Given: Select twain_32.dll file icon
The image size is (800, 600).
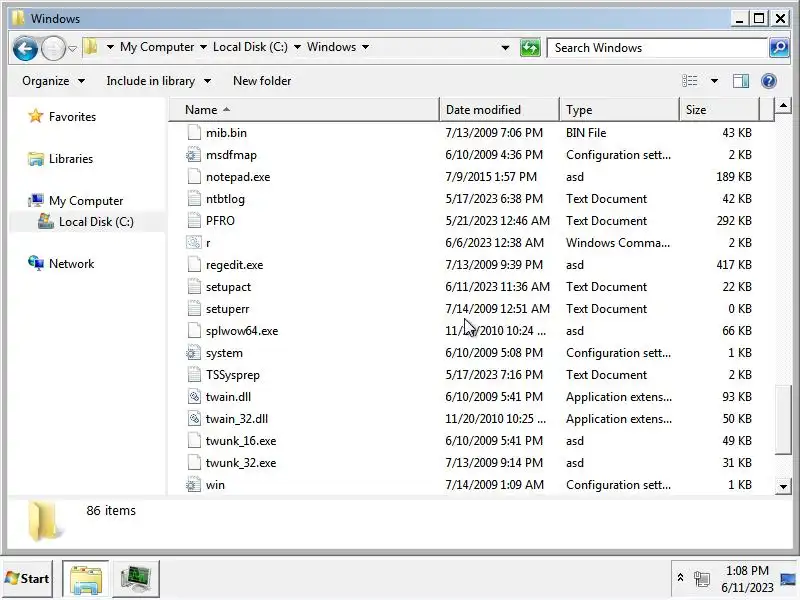Looking at the screenshot, I should (194, 418).
